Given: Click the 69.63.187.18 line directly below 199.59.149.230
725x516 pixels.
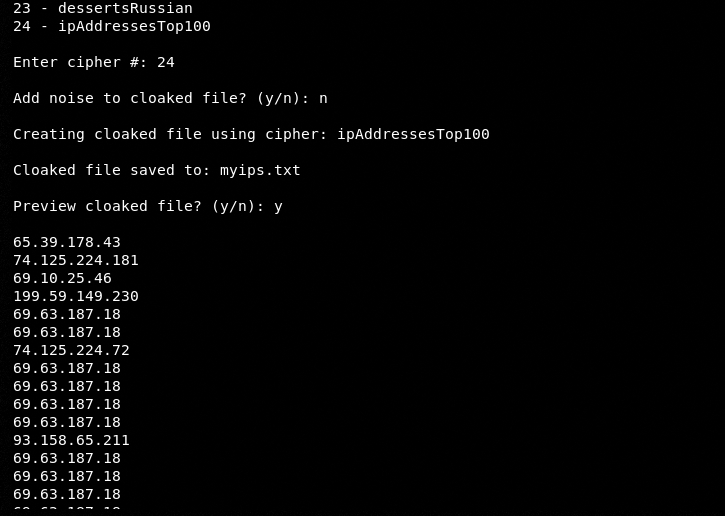Looking at the screenshot, I should tap(66, 314).
